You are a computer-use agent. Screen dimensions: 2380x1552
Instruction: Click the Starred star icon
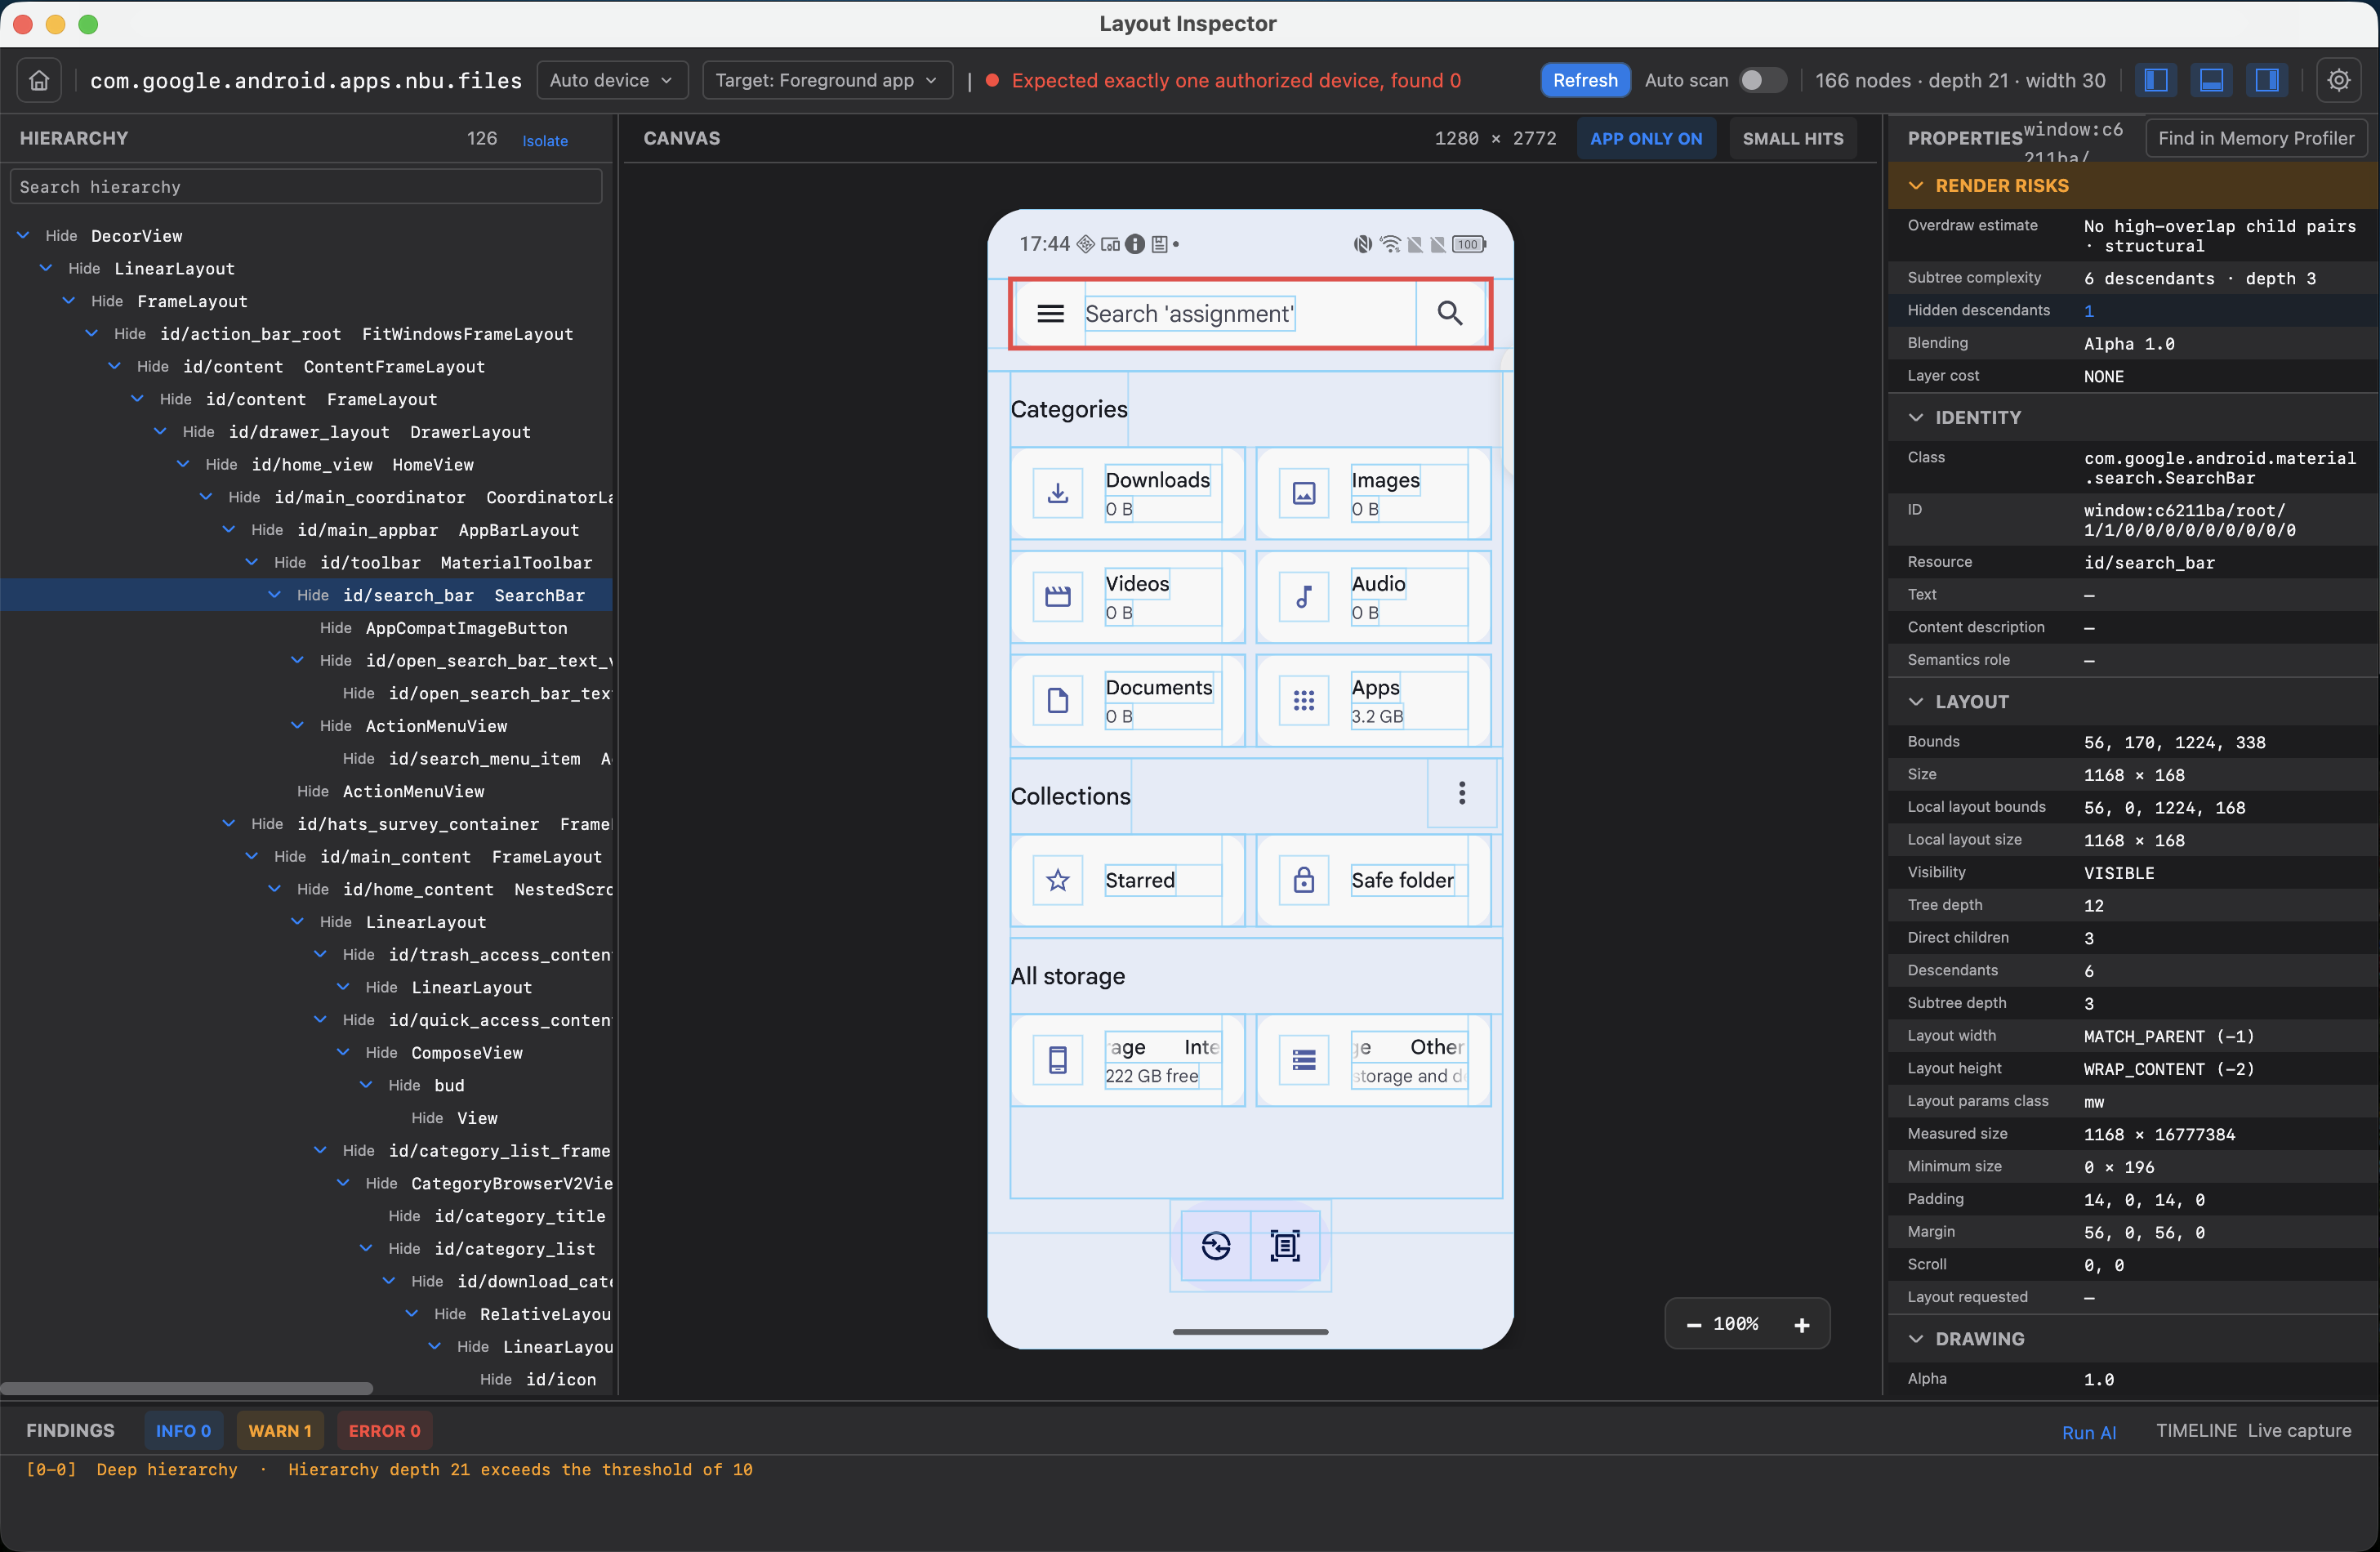(x=1058, y=880)
